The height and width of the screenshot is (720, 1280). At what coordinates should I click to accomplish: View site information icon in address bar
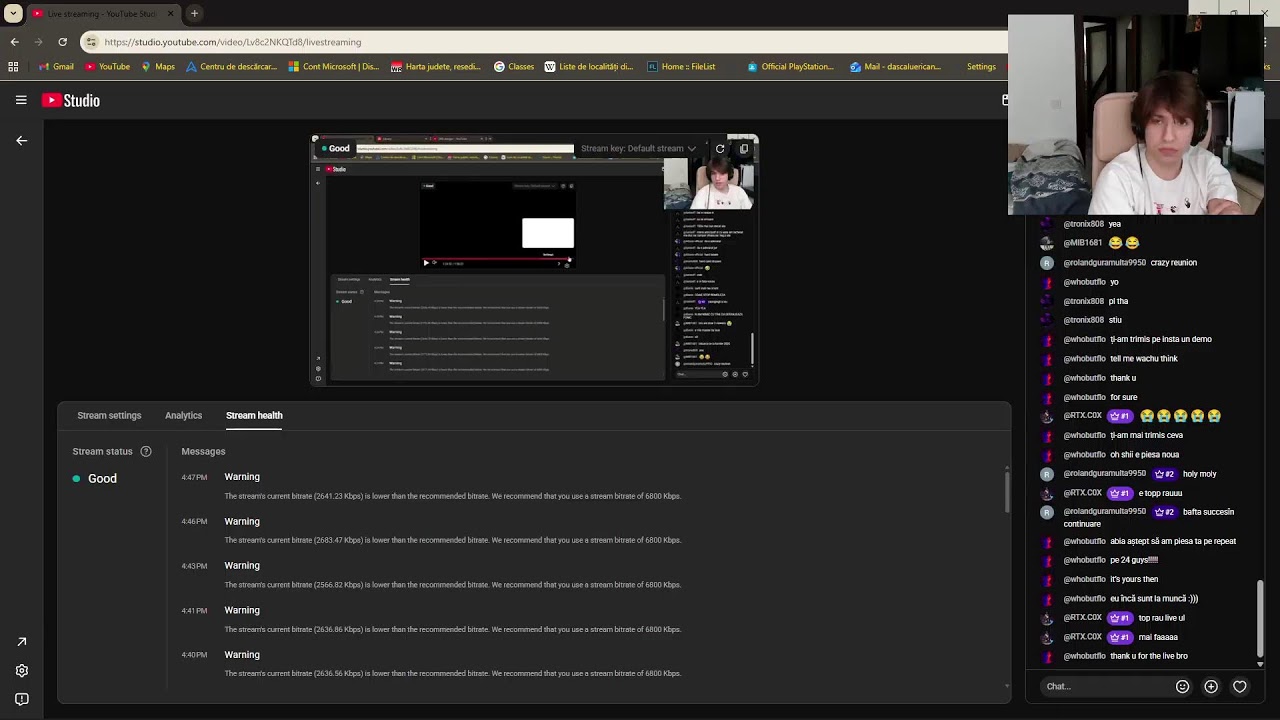91,42
